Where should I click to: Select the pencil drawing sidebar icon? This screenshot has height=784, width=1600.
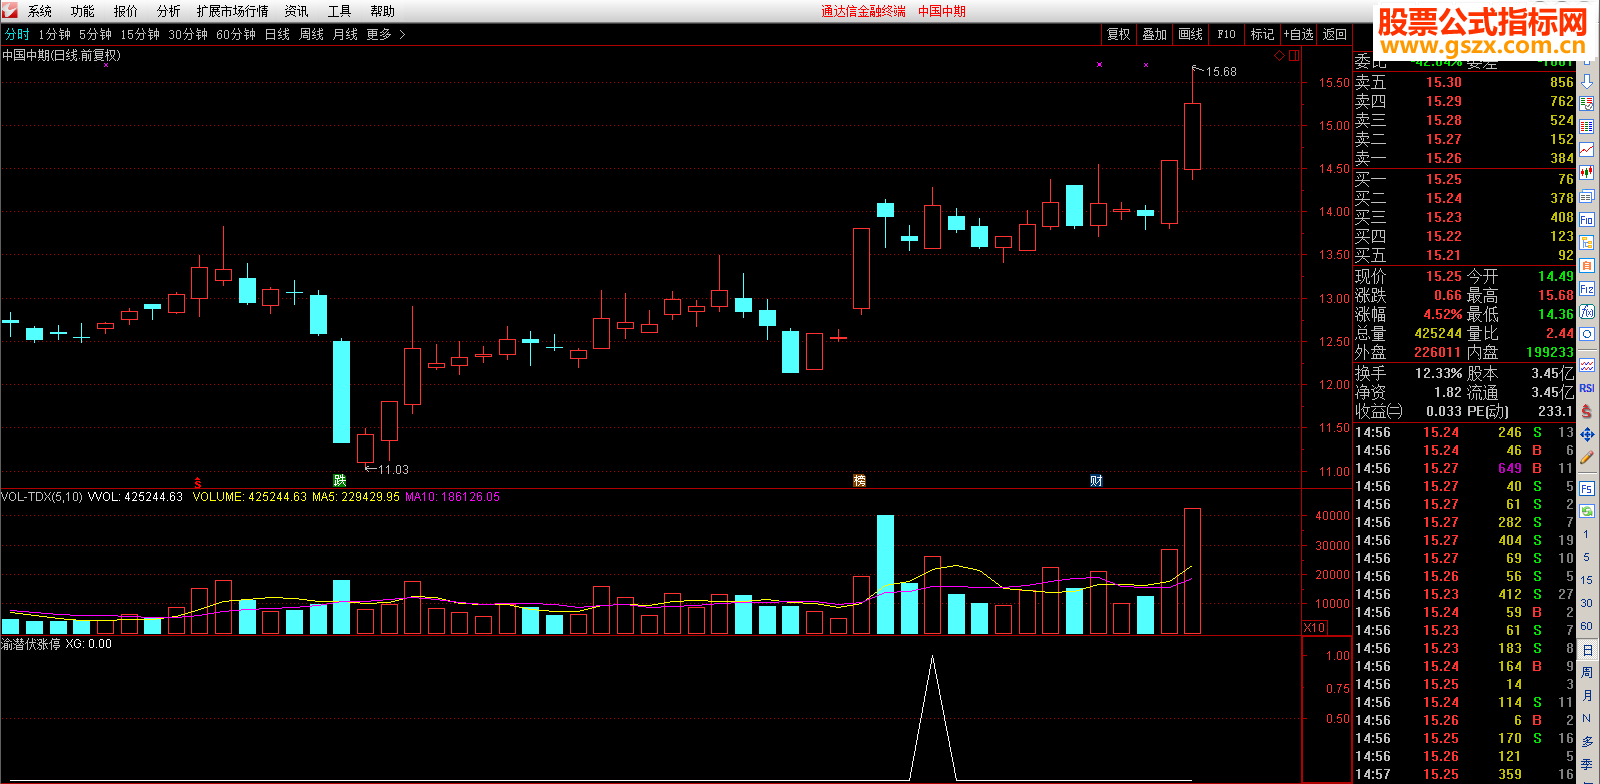pyautogui.click(x=1587, y=457)
